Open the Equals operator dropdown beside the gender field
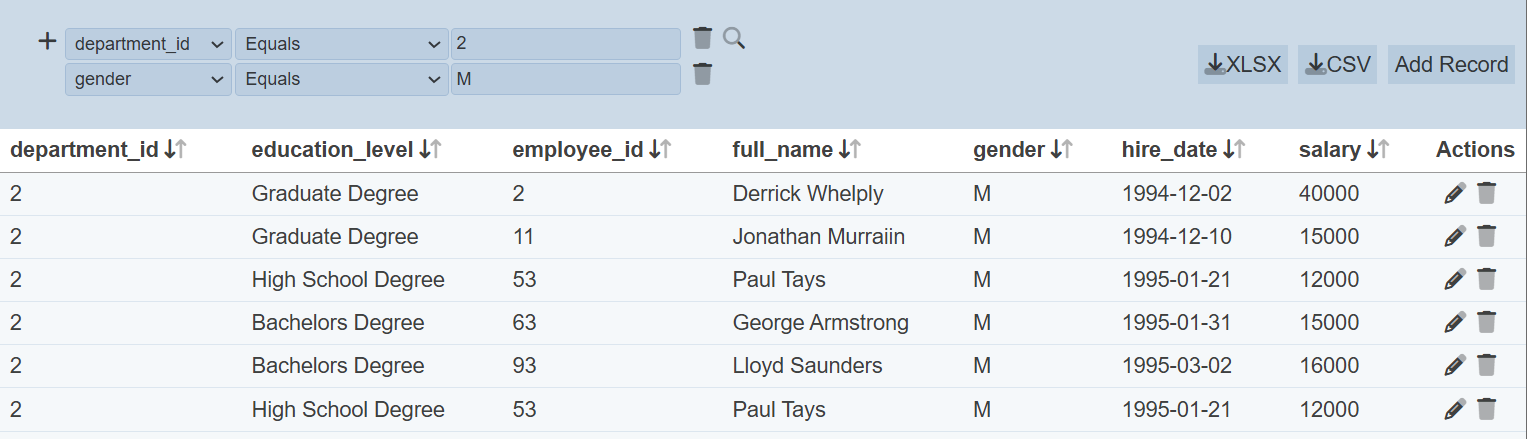The width and height of the screenshot is (1527, 439). point(341,79)
